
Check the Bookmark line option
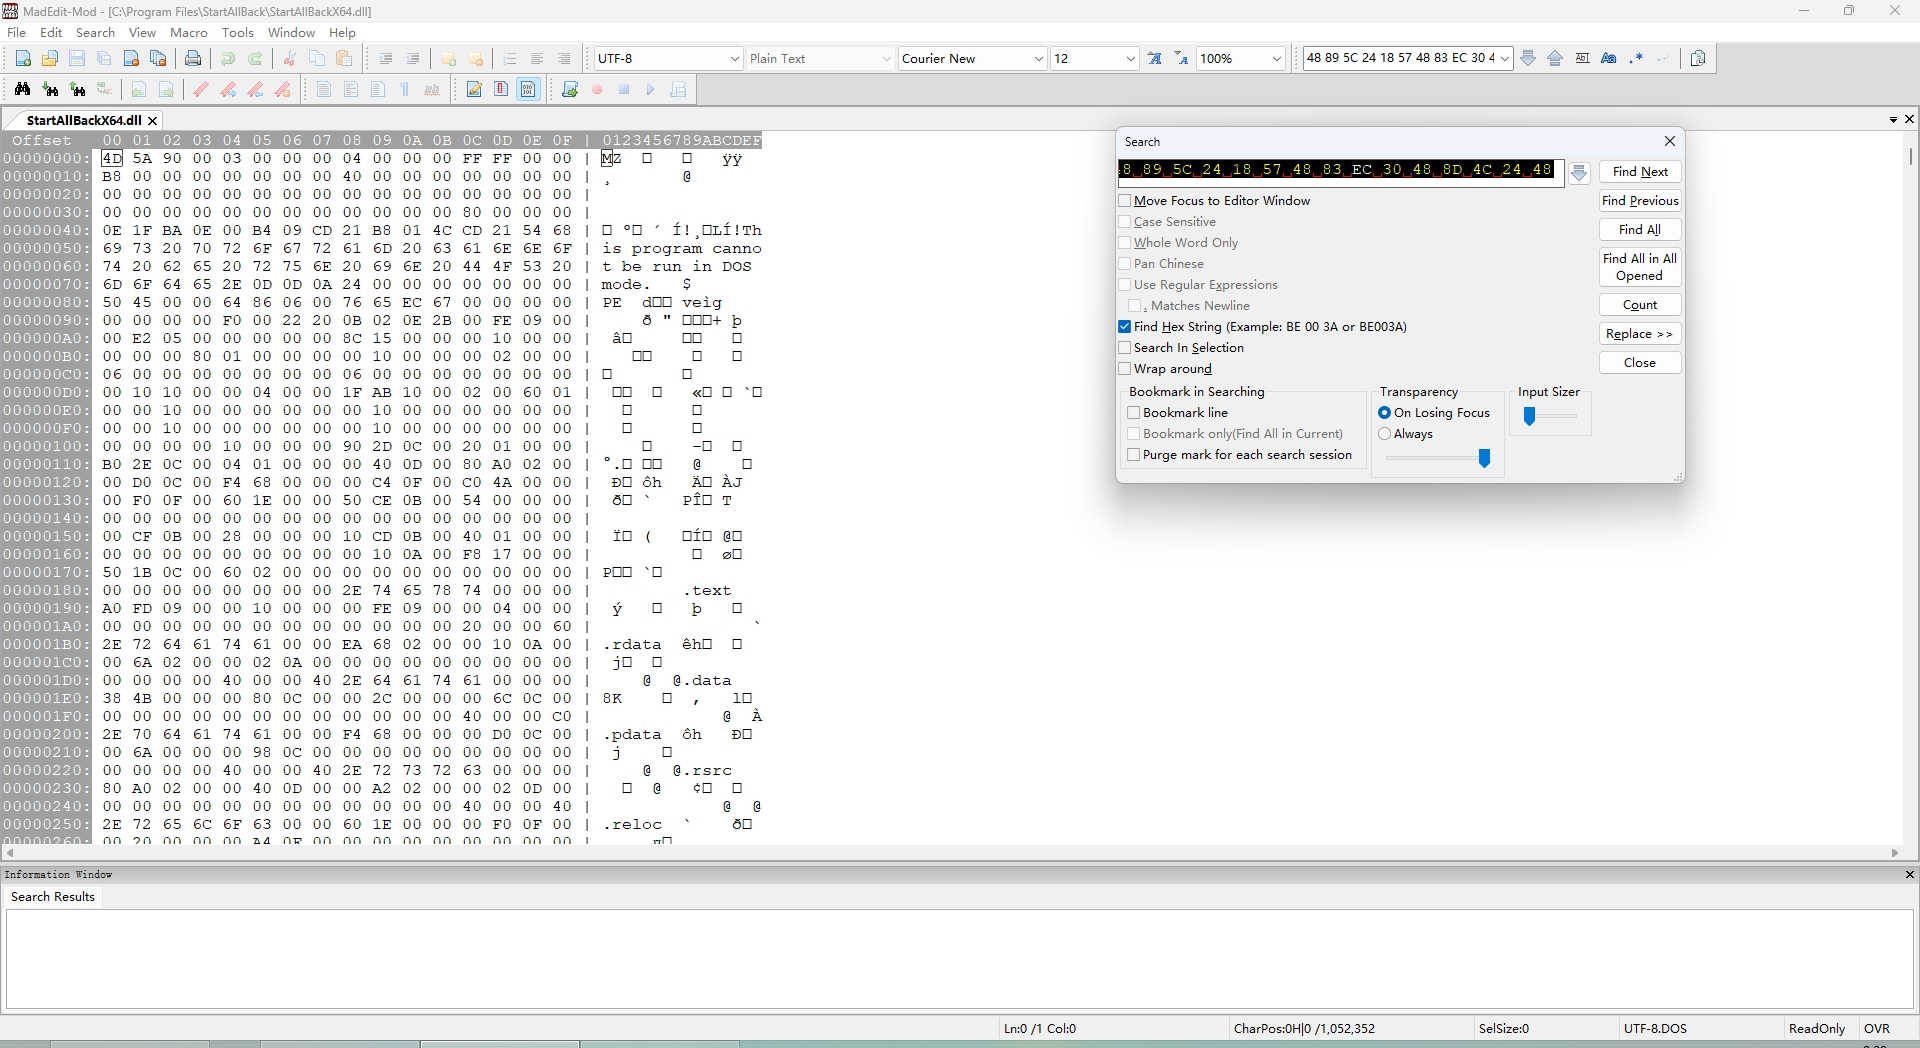[x=1134, y=413]
